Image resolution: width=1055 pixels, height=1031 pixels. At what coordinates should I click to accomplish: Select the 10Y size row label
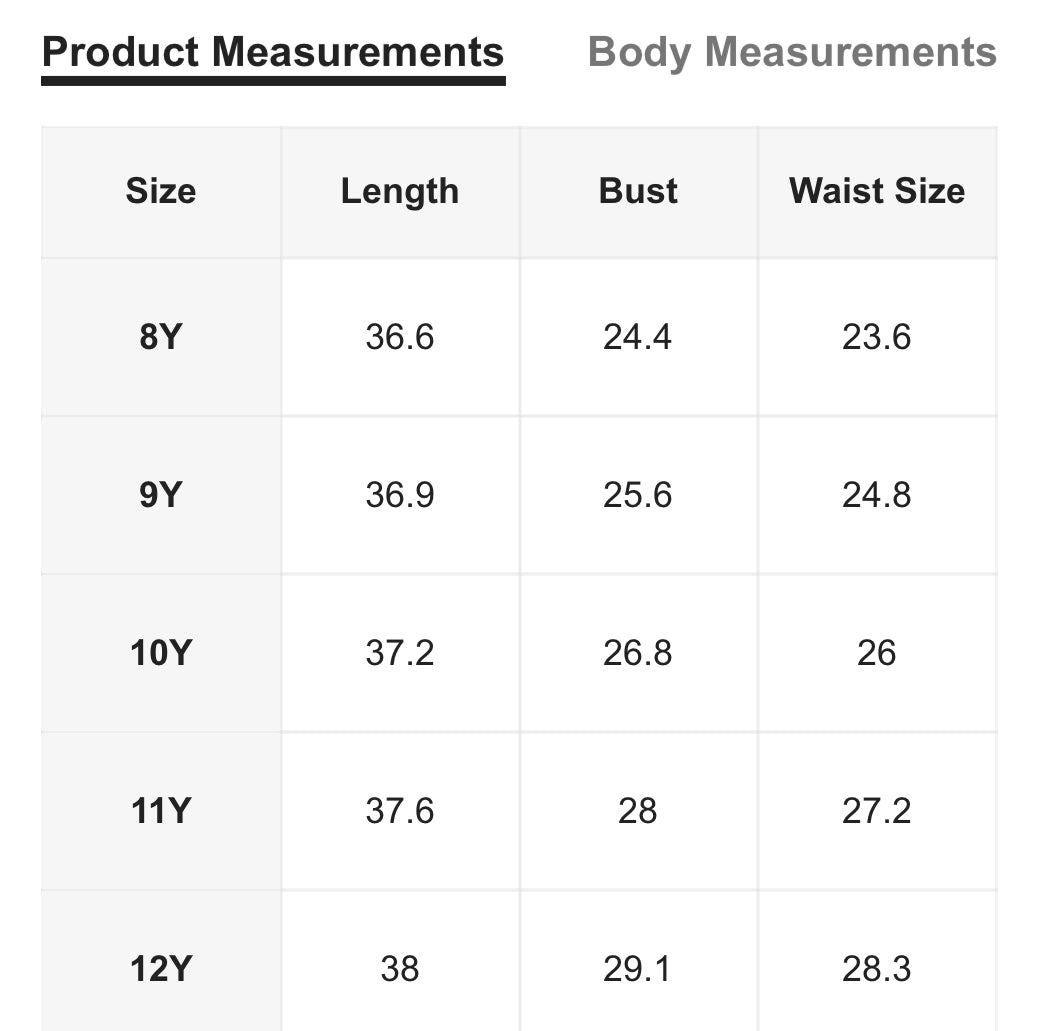coord(160,653)
